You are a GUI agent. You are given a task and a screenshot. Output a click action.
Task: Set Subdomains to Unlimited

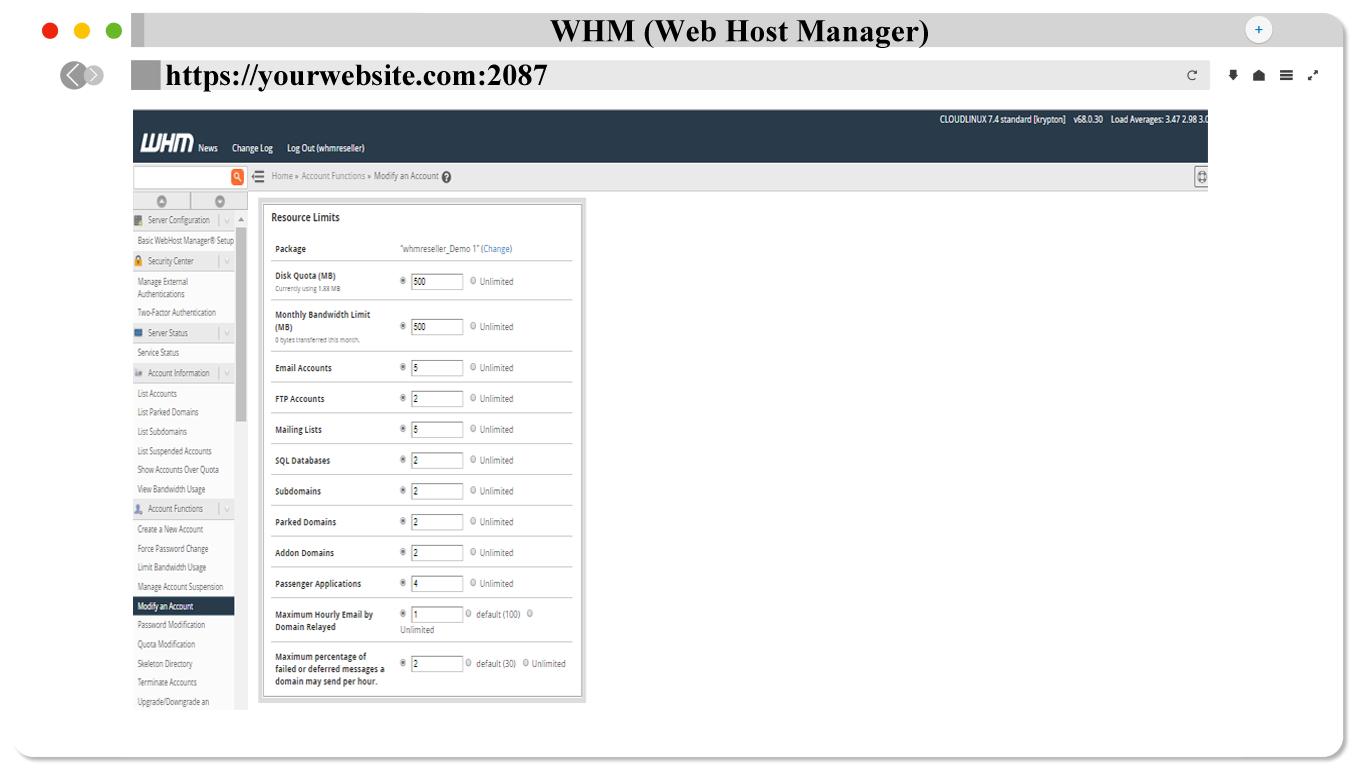tap(473, 491)
